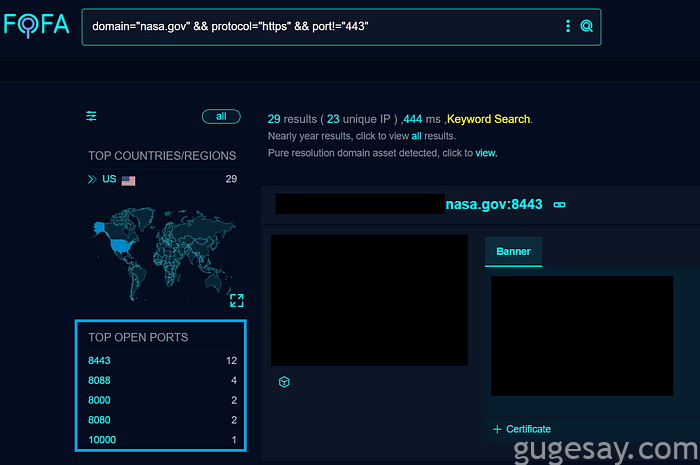Image resolution: width=700 pixels, height=465 pixels.
Task: Click the '23 unique IP' text
Action: point(358,119)
